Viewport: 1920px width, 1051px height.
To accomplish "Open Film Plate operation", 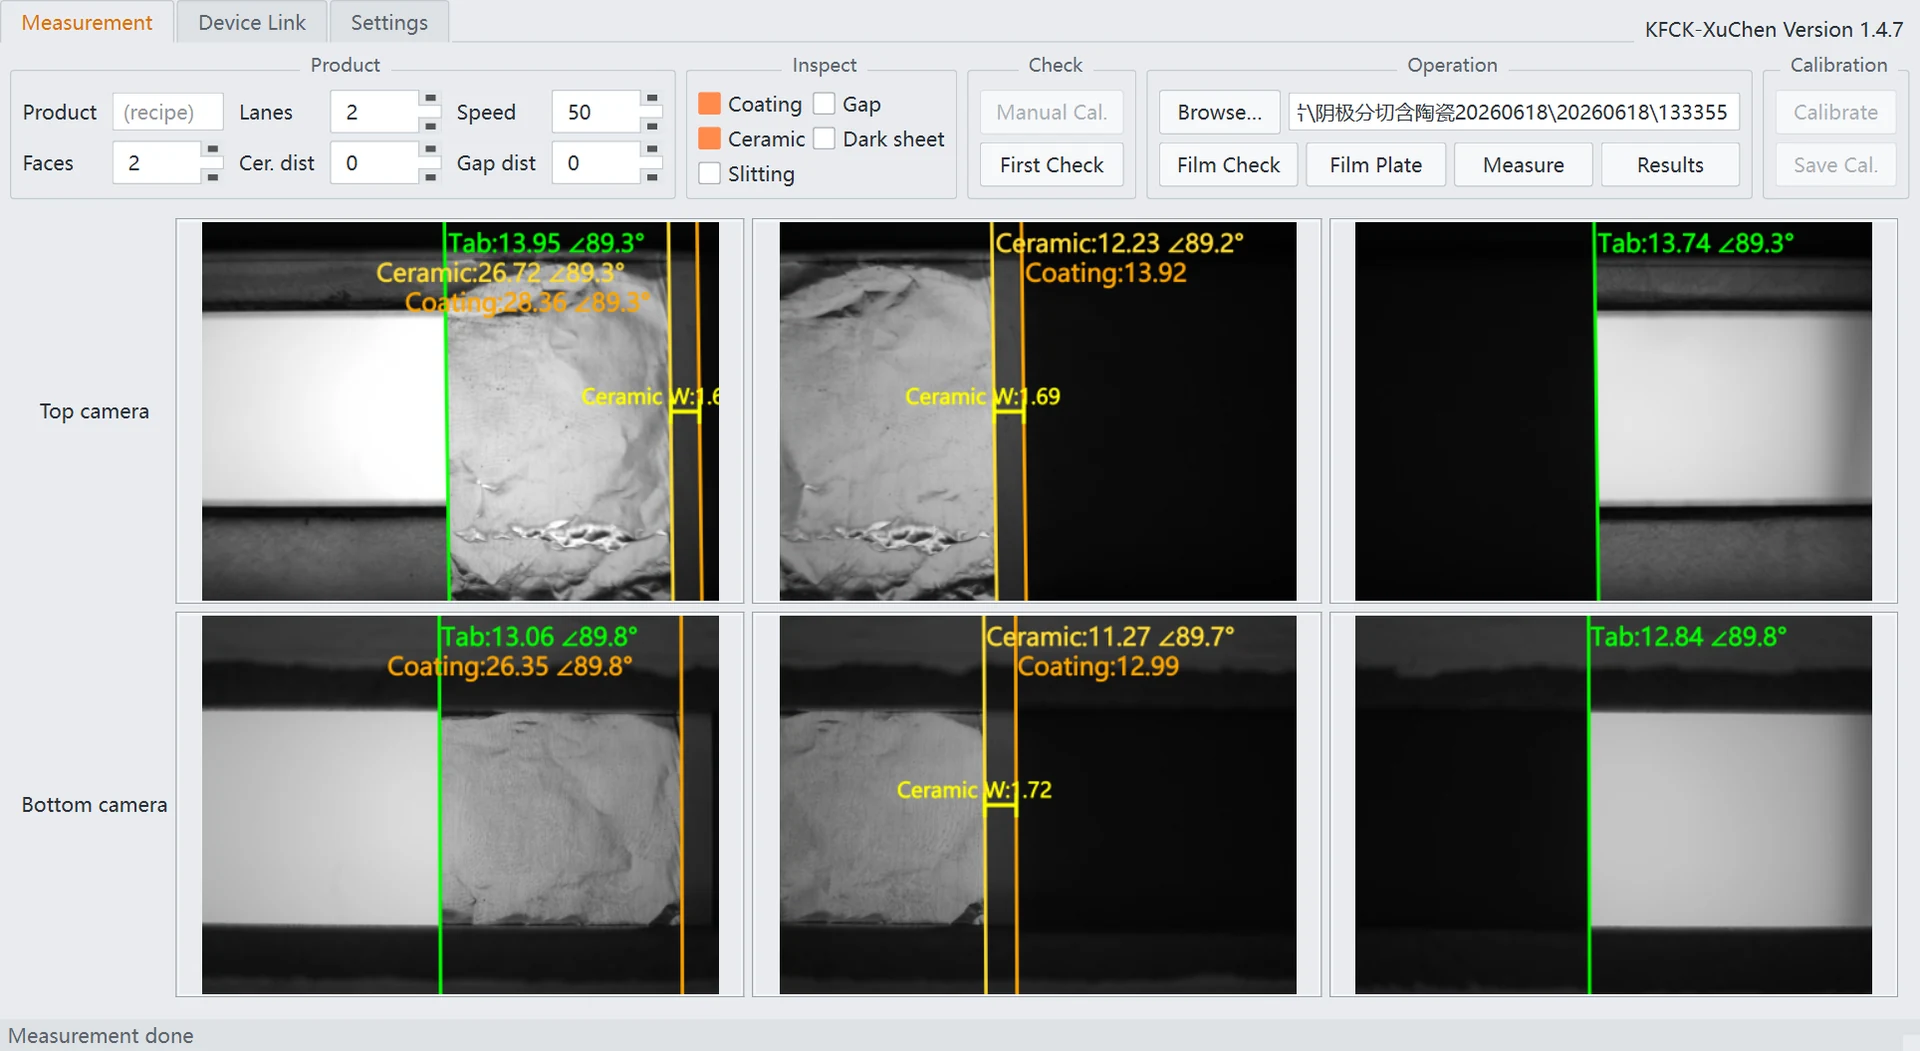I will [1375, 165].
